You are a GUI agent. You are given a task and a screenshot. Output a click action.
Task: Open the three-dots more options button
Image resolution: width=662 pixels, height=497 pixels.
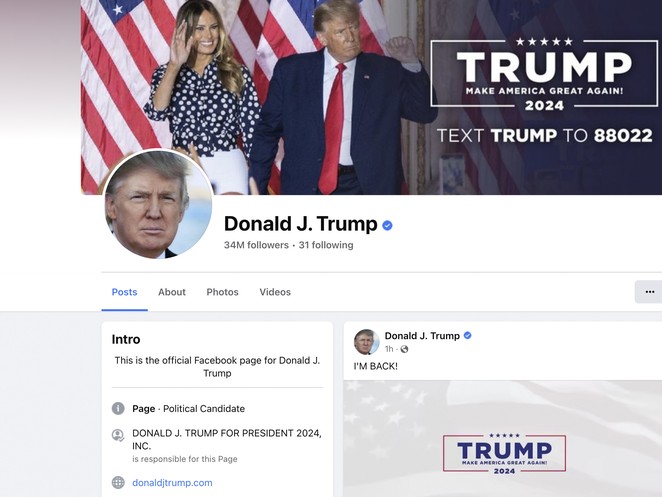649,292
